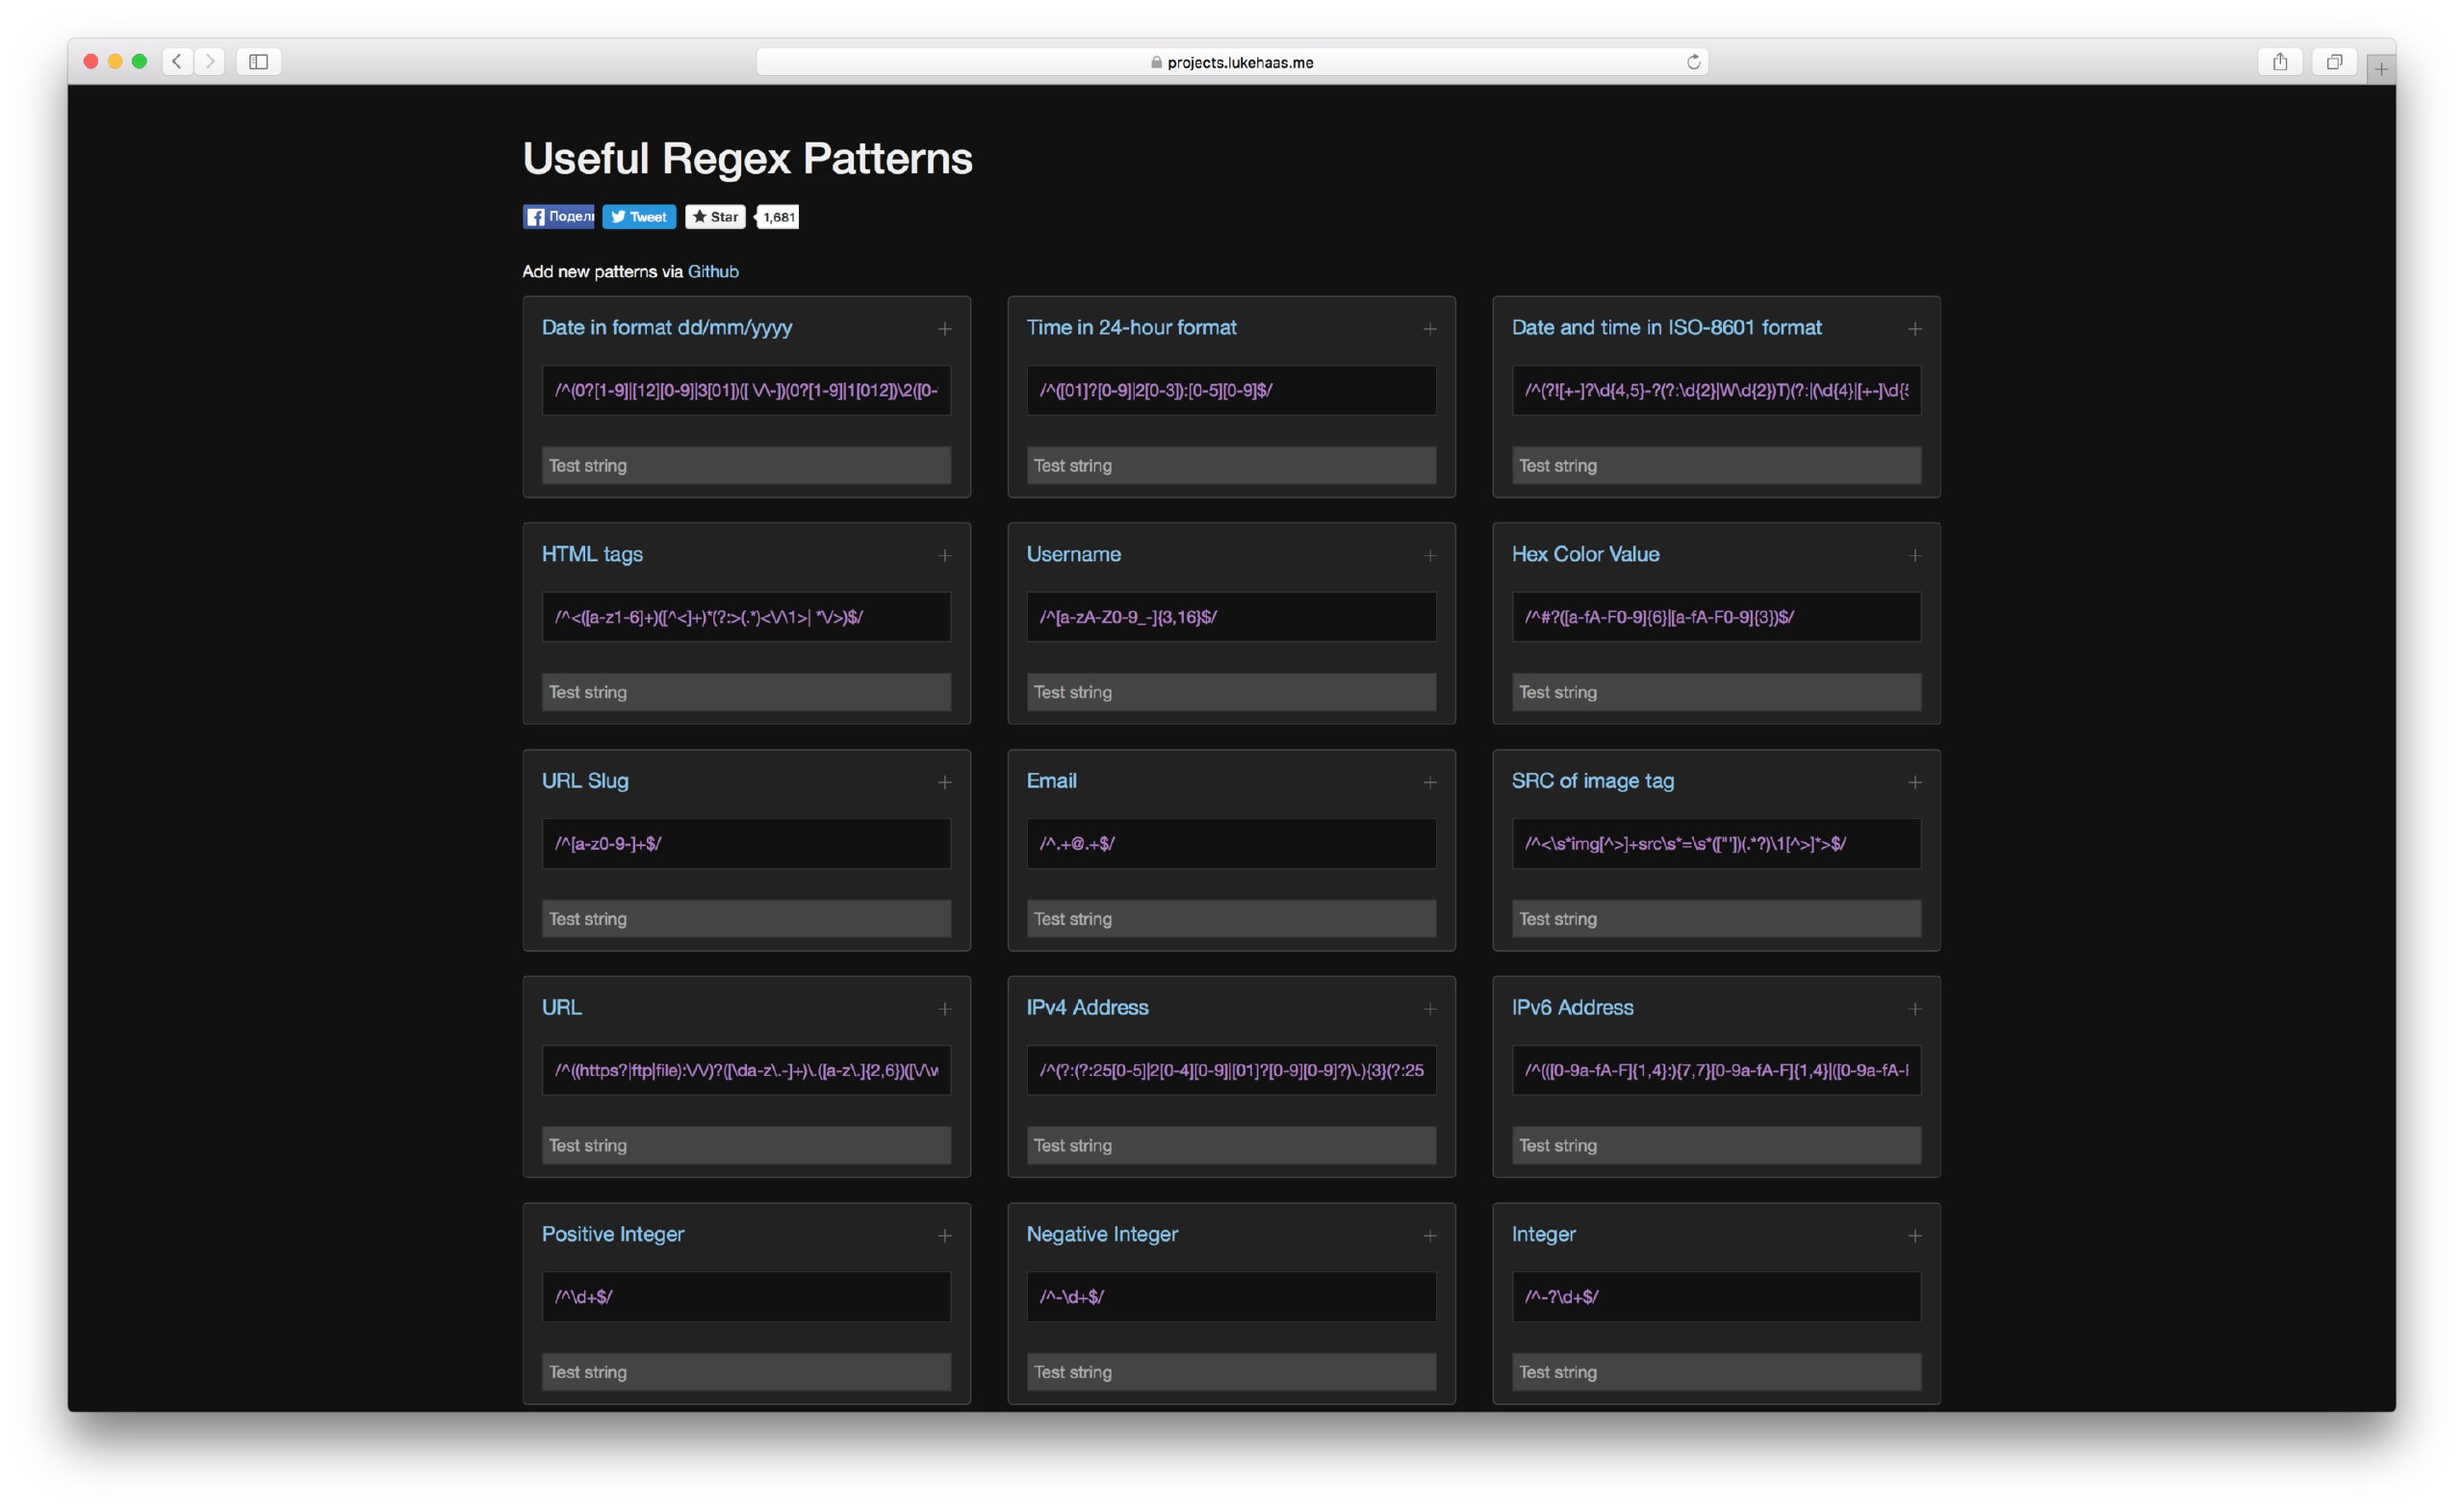Image resolution: width=2464 pixels, height=1509 pixels.
Task: Click the address bar showing projects.lukehaas.me
Action: (x=1231, y=62)
